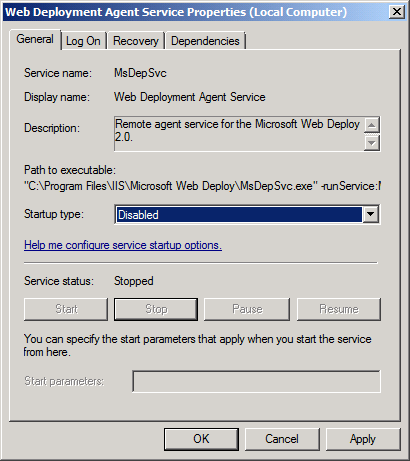410x461 pixels.
Task: Click the description scroll up arrow
Action: coord(371,125)
